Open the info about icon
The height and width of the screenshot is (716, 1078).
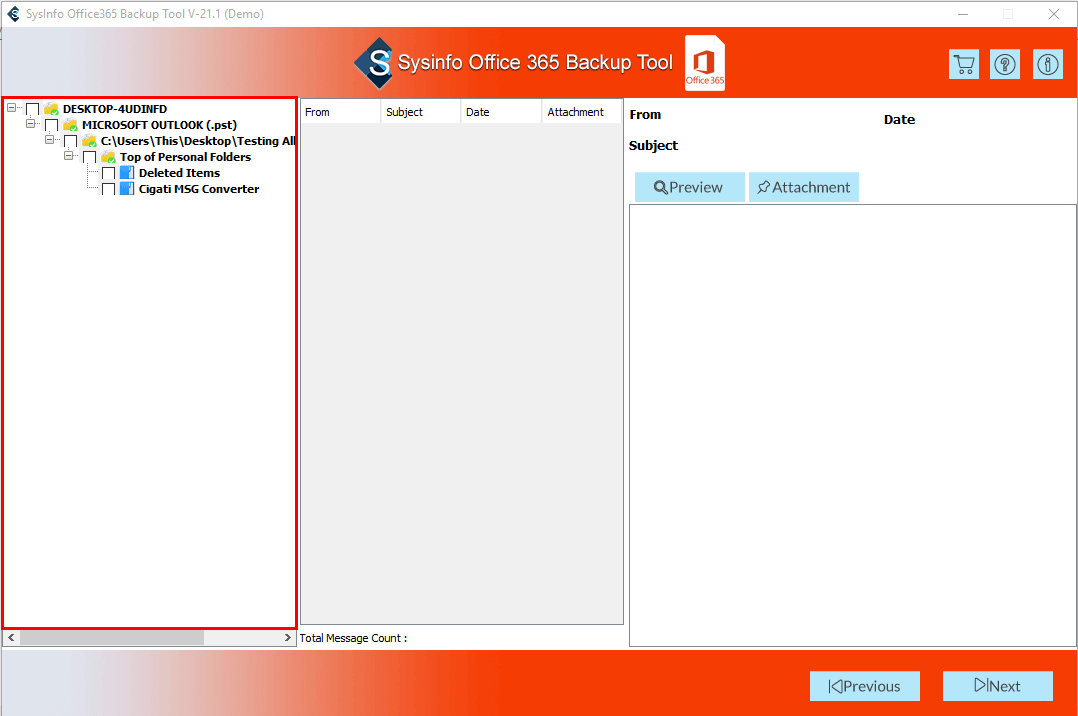coord(1047,65)
